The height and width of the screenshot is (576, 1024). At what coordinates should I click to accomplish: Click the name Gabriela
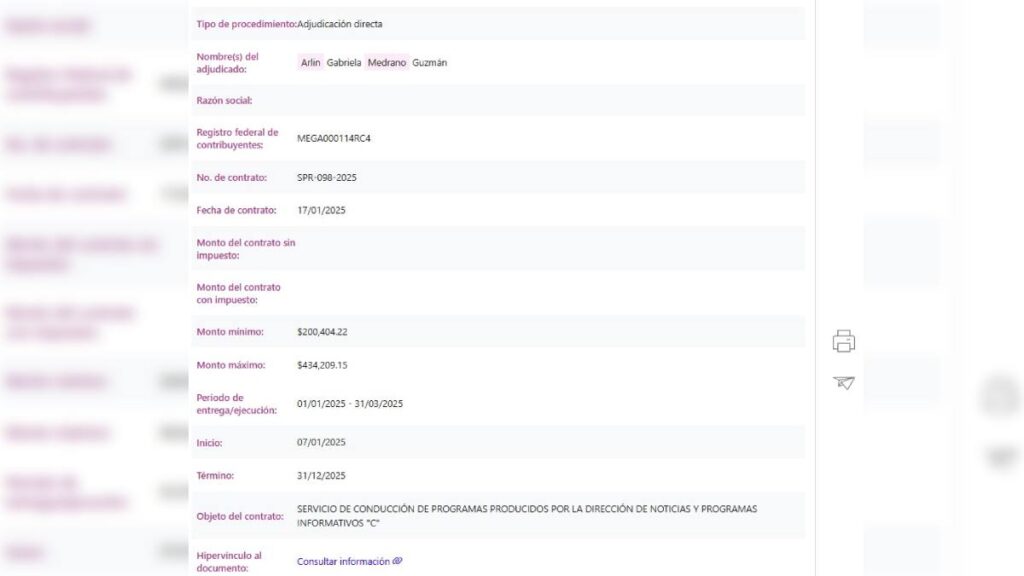344,62
